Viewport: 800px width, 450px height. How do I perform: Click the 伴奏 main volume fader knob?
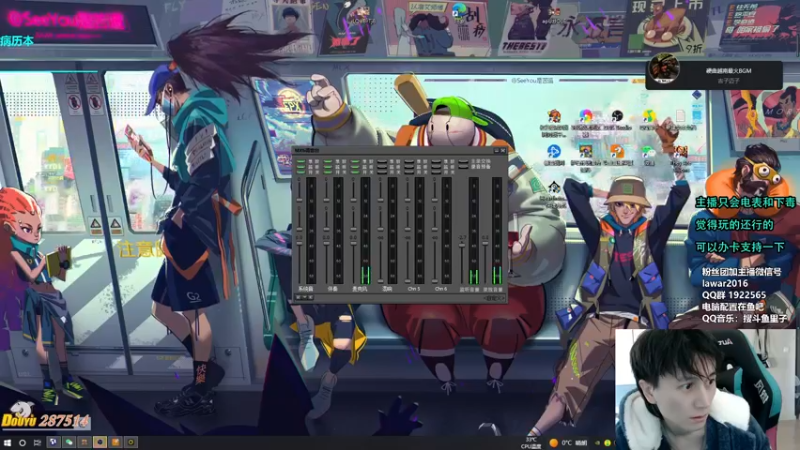[327, 243]
